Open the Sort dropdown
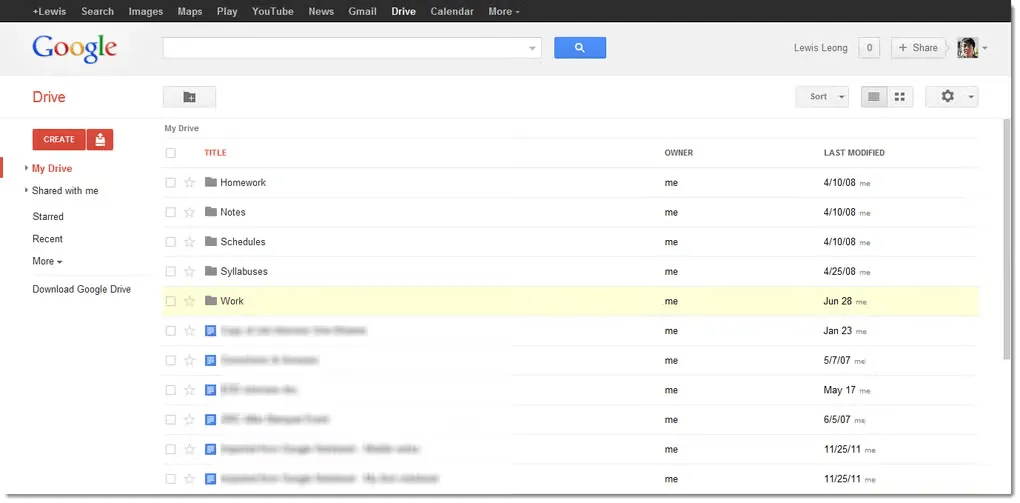The image size is (1020, 503). (822, 97)
